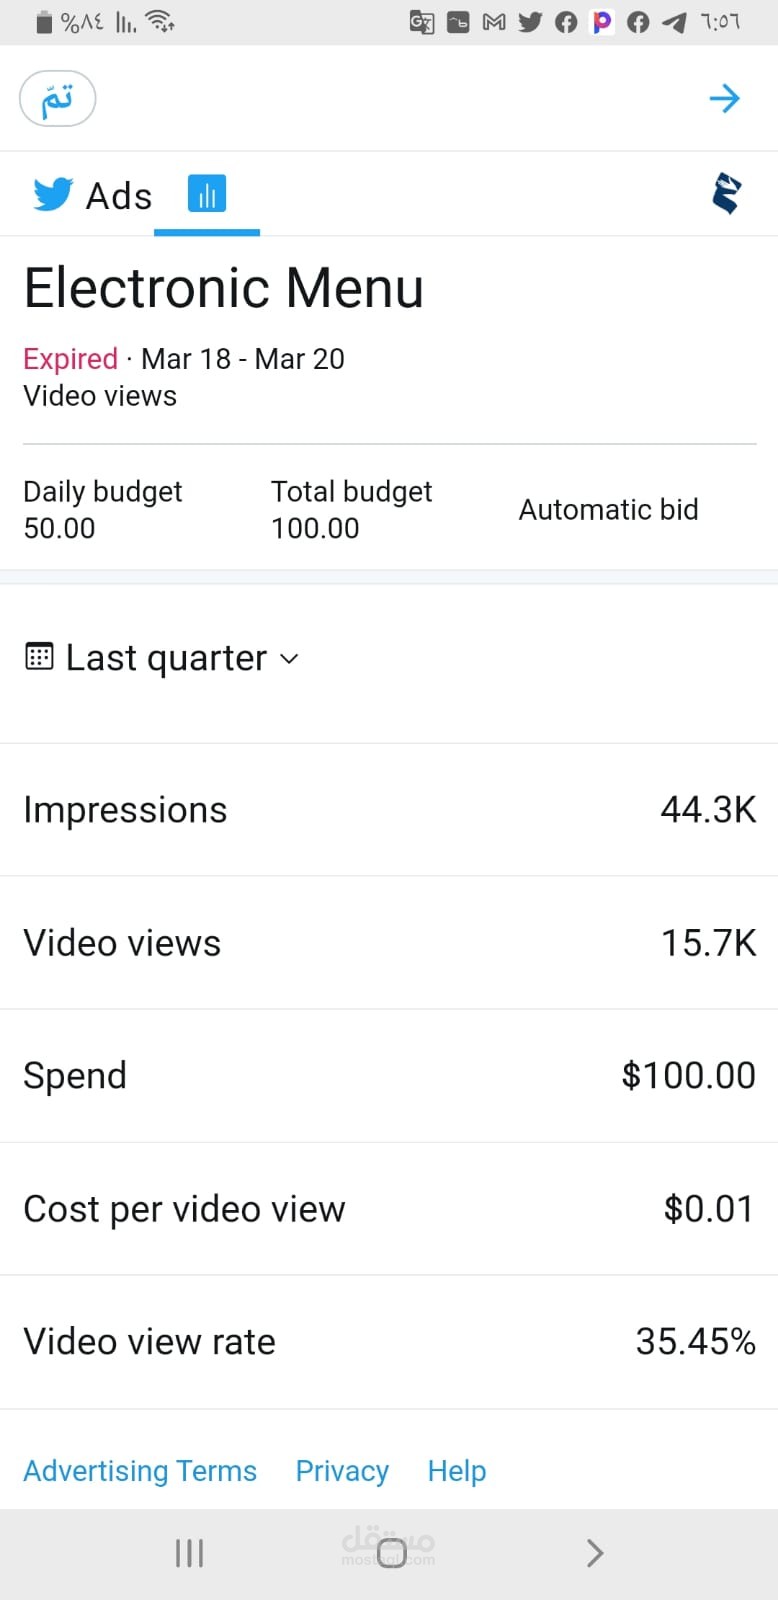Click the account avatar icon beside Ads header

coord(727,193)
